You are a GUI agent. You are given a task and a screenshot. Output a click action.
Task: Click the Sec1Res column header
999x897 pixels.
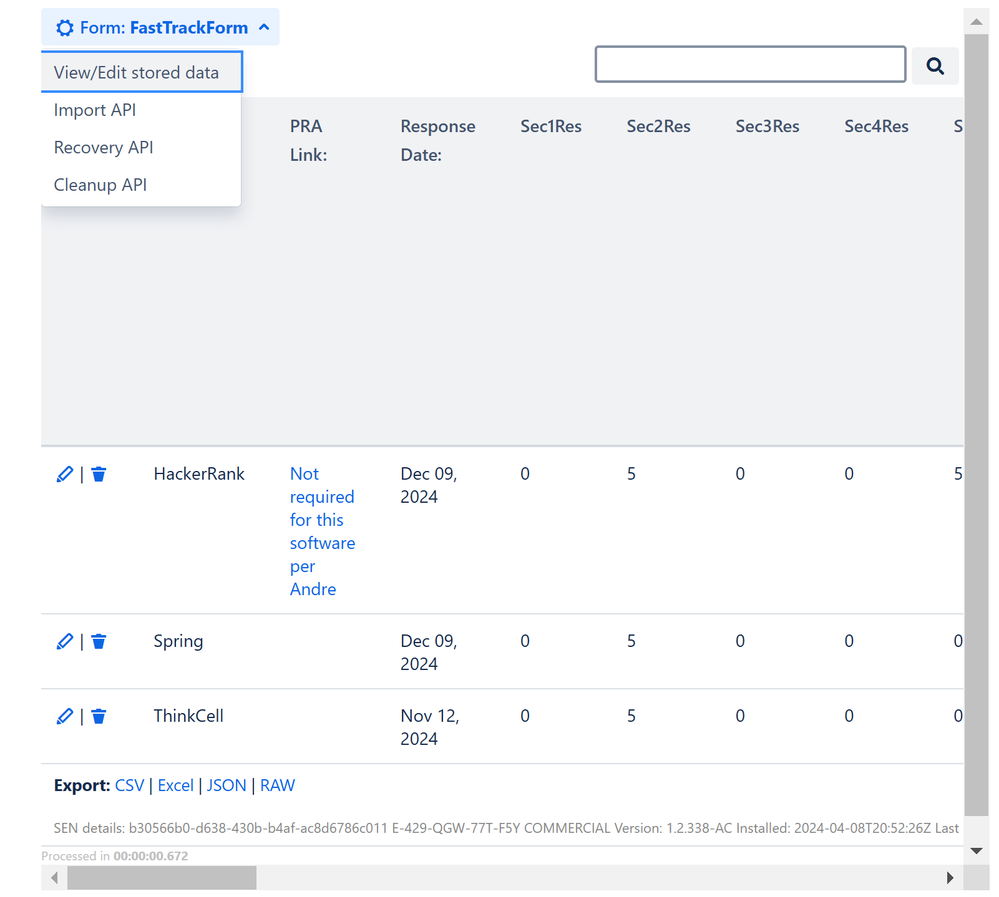(551, 126)
